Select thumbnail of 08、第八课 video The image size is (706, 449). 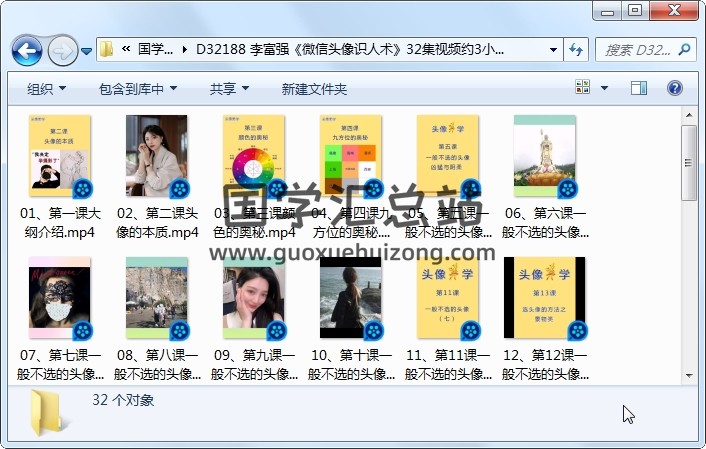tap(157, 298)
